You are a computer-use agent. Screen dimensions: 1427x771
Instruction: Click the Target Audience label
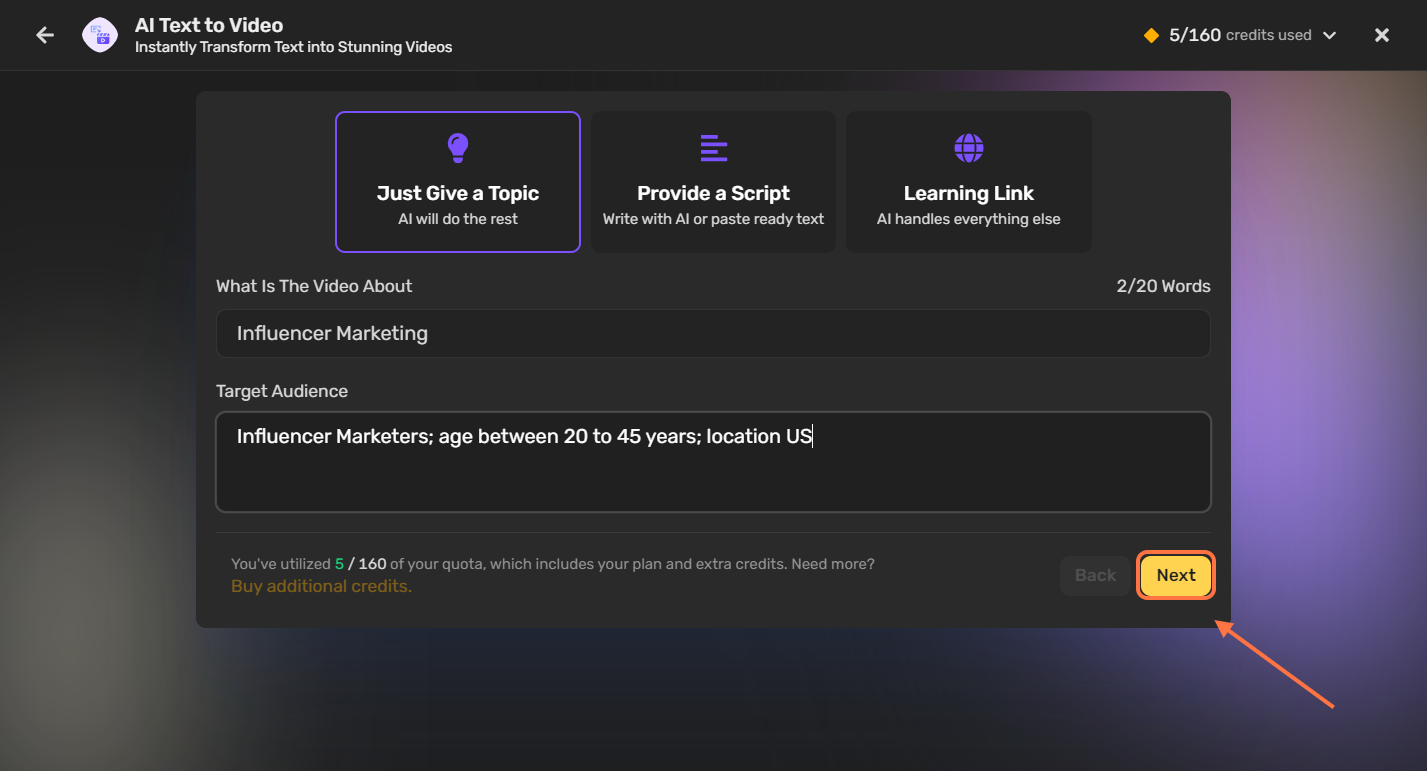click(282, 391)
